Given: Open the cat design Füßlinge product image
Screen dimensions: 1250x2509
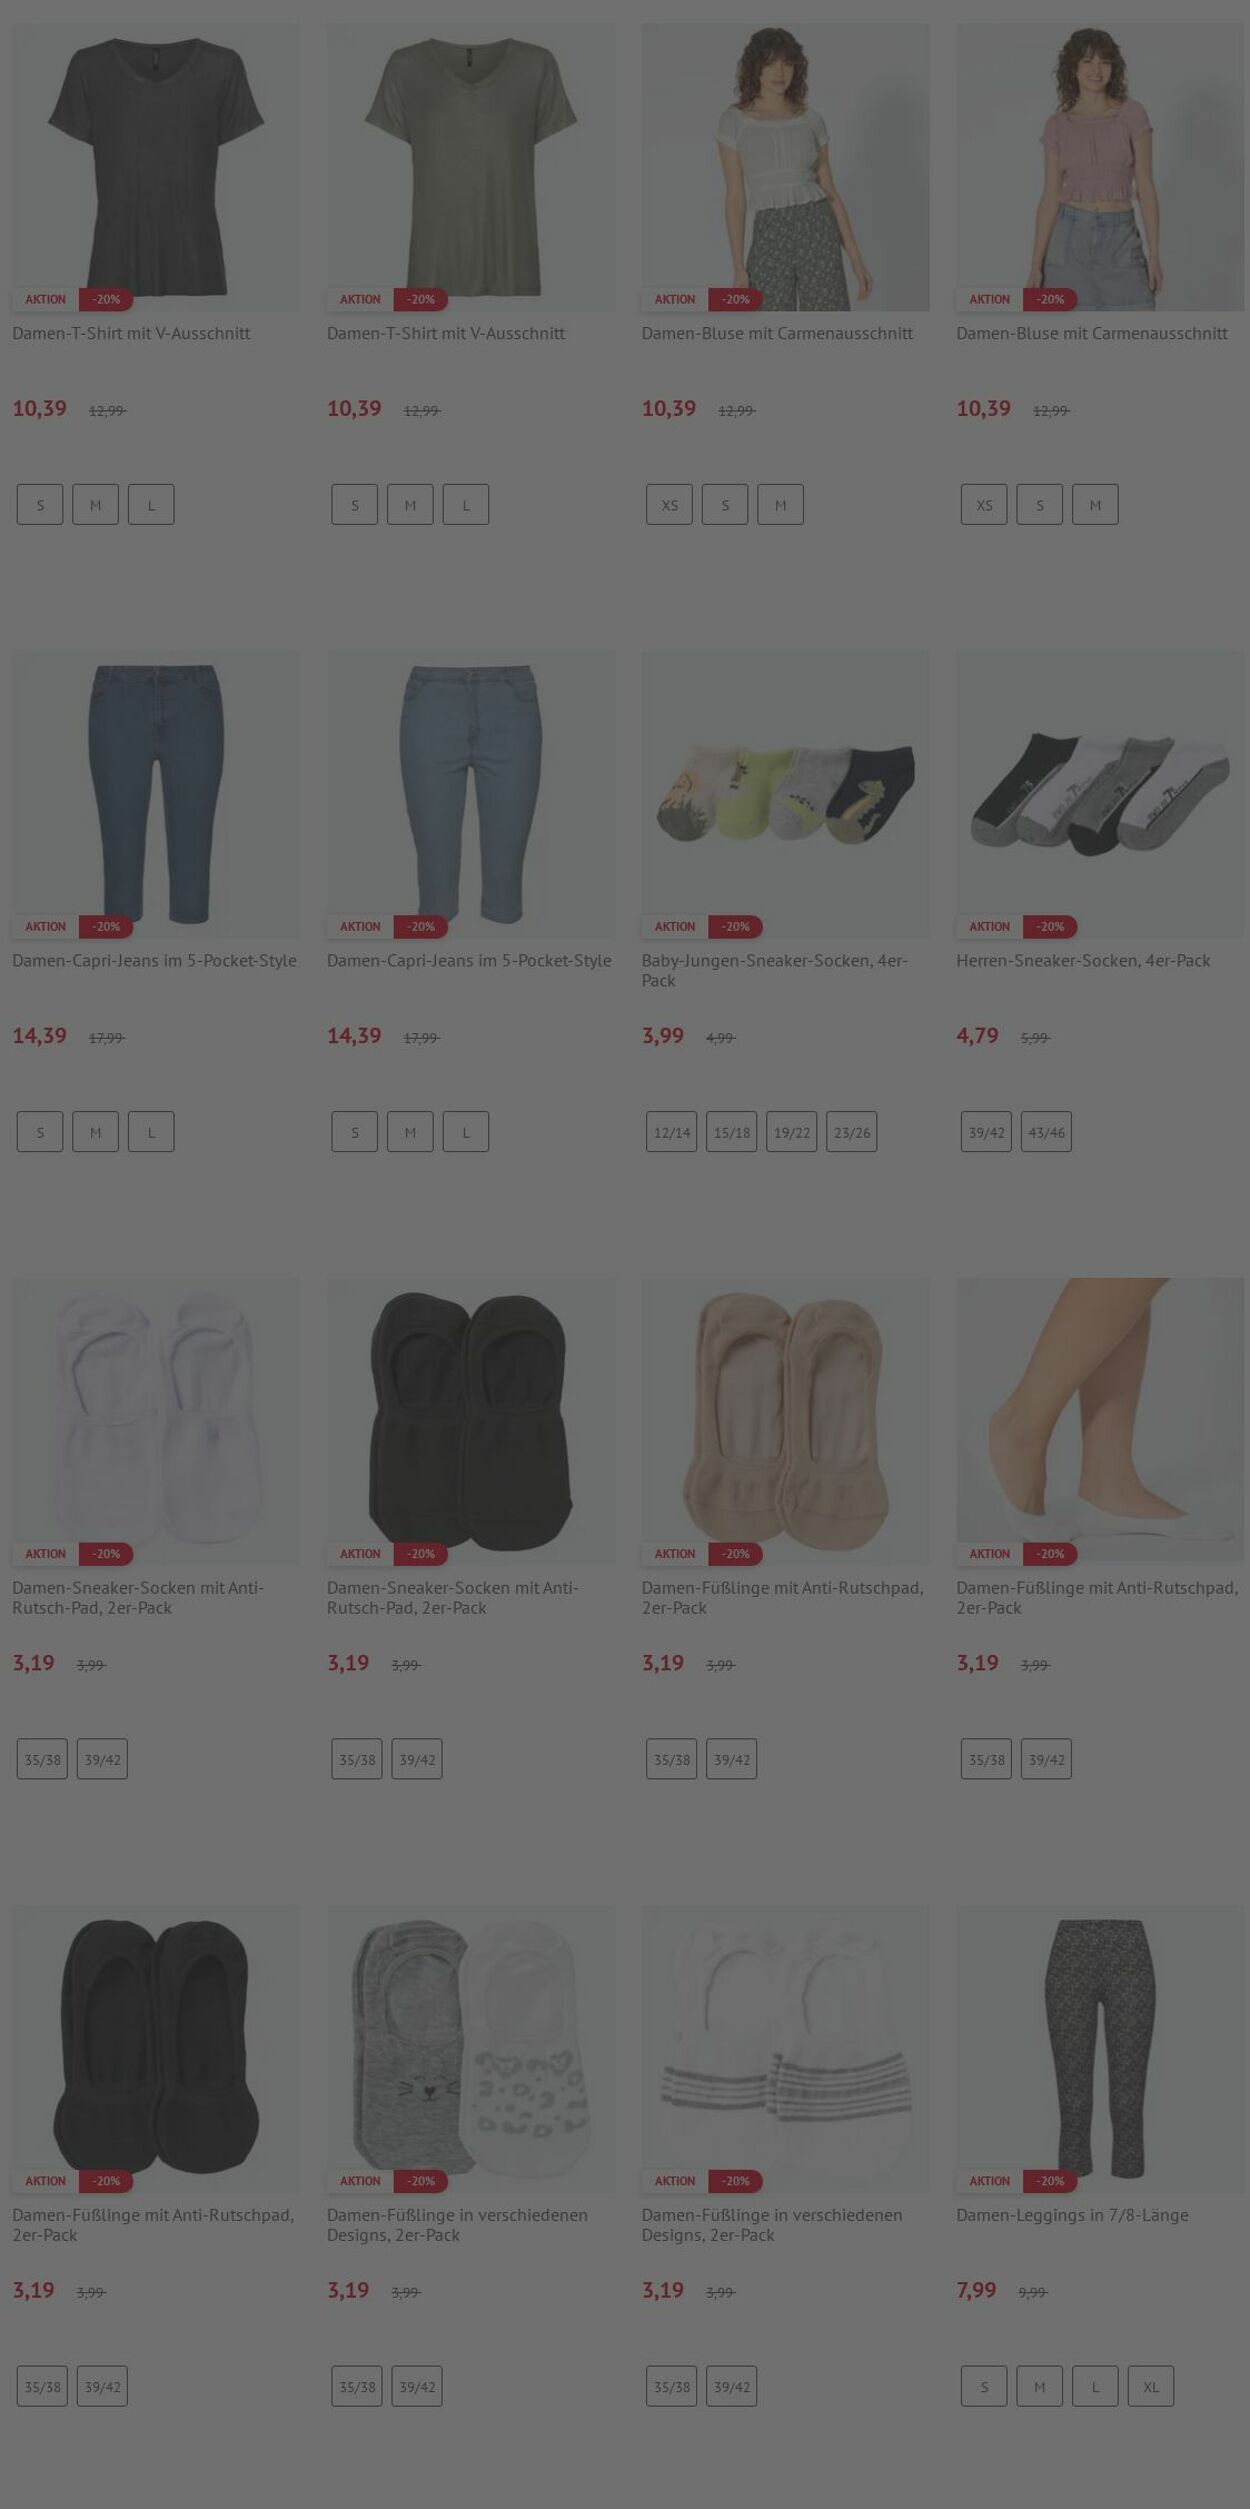Looking at the screenshot, I should pyautogui.click(x=470, y=2049).
